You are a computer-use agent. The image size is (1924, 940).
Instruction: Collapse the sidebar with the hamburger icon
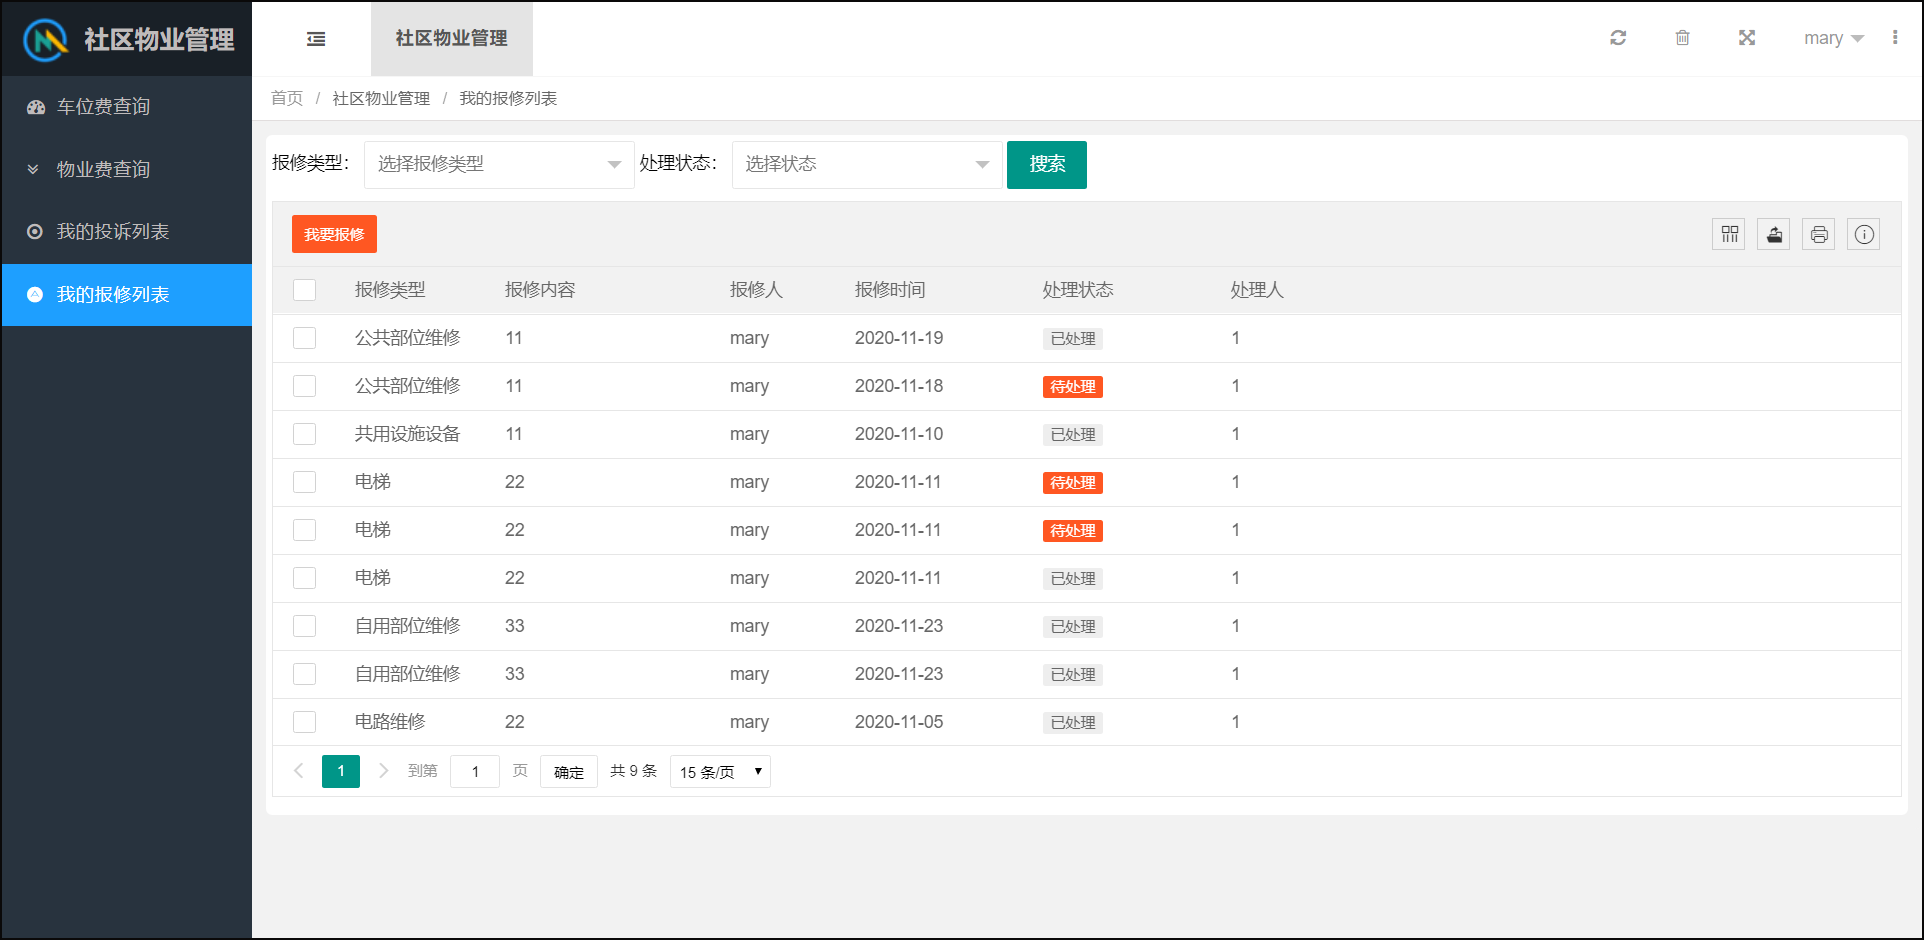click(316, 38)
